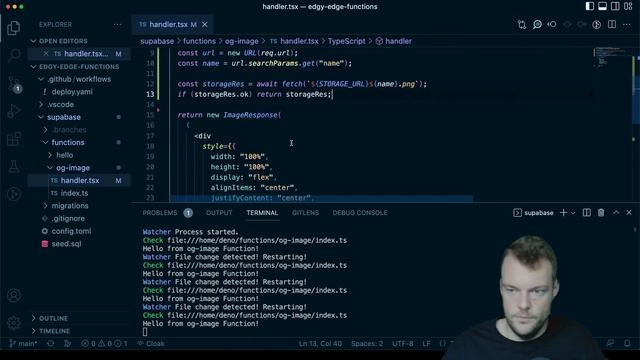The height and width of the screenshot is (360, 640).
Task: Click synchronize changes status bar icon
Action: pos(51,344)
